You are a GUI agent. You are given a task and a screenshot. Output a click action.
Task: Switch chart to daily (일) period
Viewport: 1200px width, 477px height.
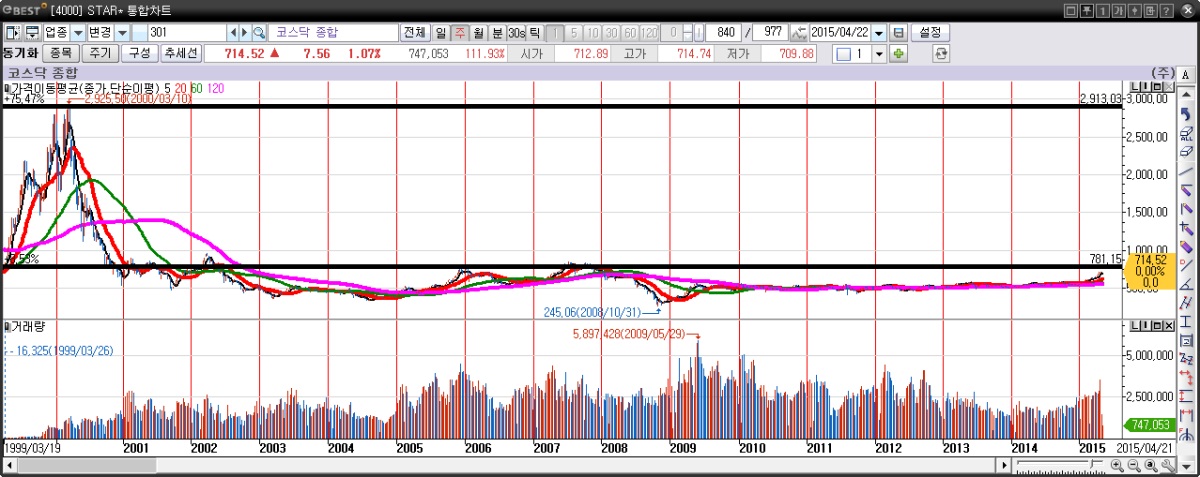pyautogui.click(x=441, y=33)
